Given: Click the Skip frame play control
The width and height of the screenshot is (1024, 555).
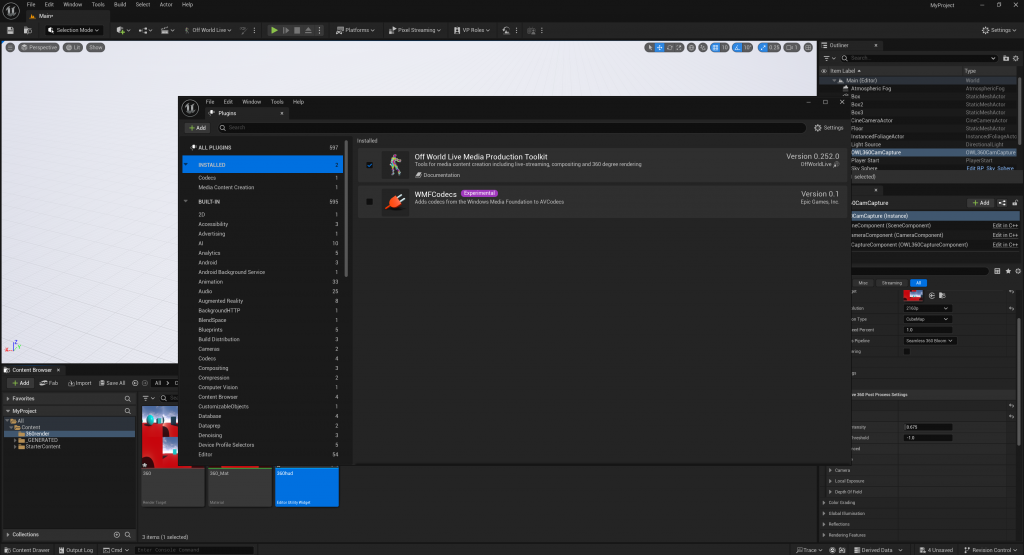Looking at the screenshot, I should (286, 30).
